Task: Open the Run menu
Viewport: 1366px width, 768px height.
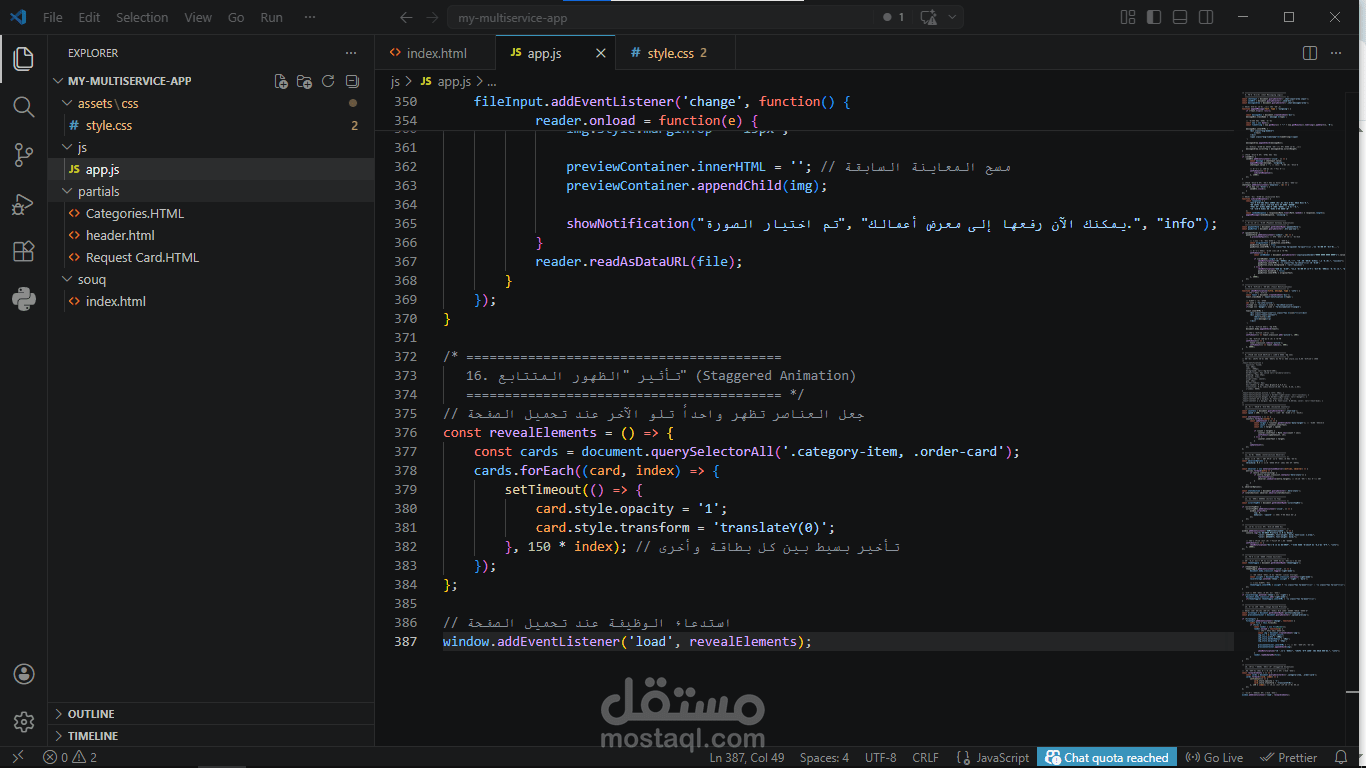Action: tap(271, 17)
